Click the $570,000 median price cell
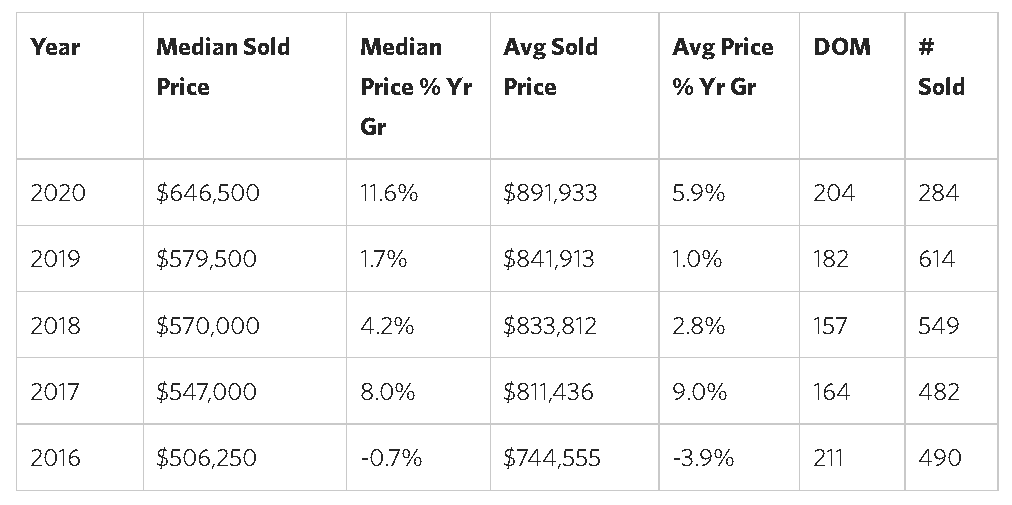The width and height of the screenshot is (1012, 505). click(x=208, y=325)
